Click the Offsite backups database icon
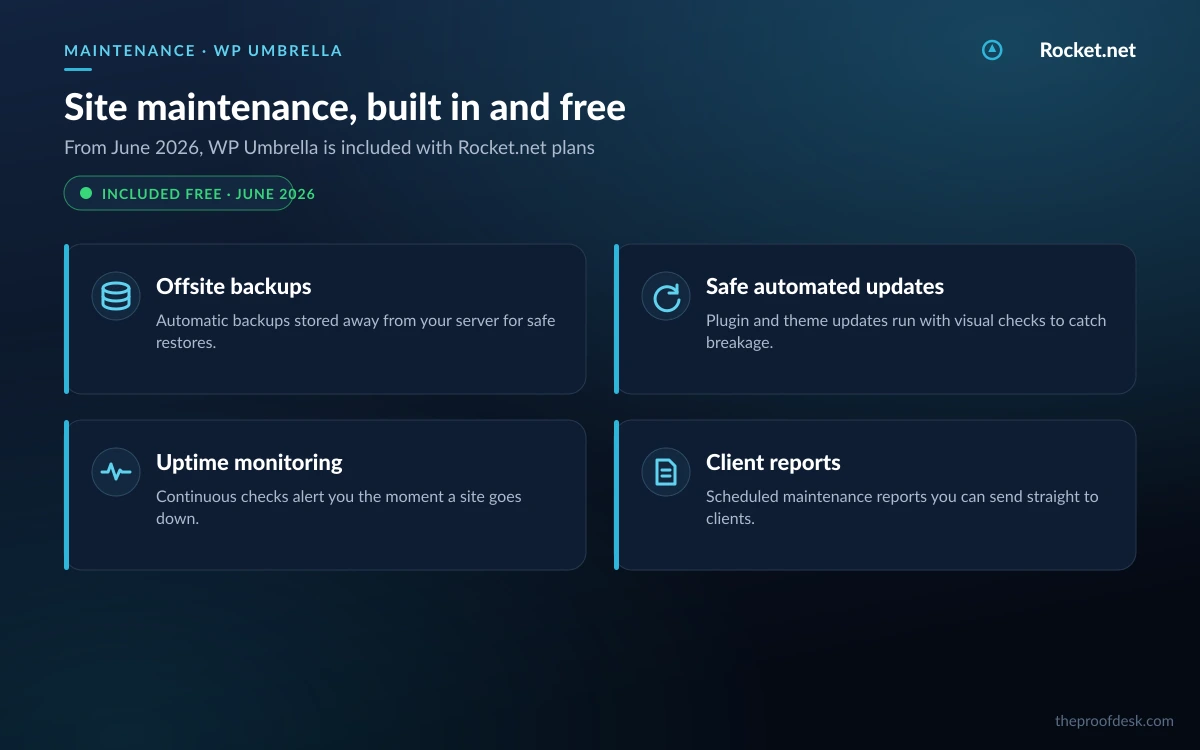Image resolution: width=1200 pixels, height=750 pixels. point(116,296)
